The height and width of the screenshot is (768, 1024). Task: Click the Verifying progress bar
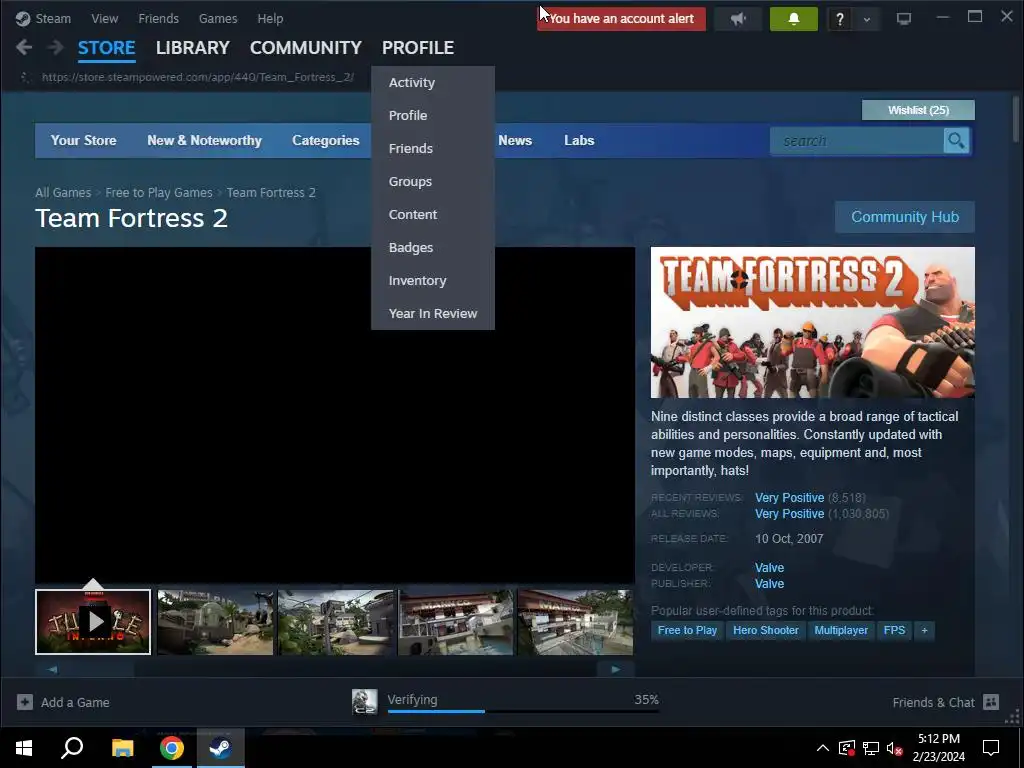point(523,711)
